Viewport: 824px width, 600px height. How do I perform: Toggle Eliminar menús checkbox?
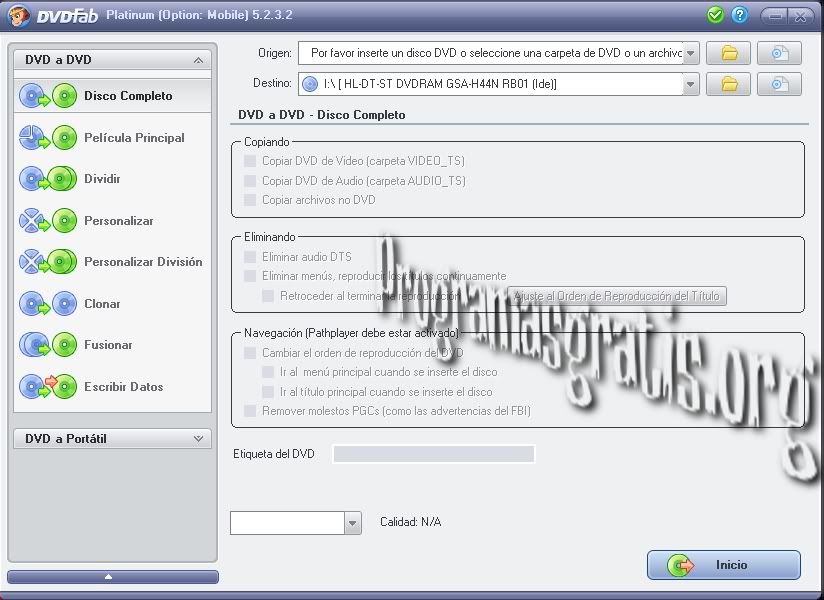click(250, 276)
